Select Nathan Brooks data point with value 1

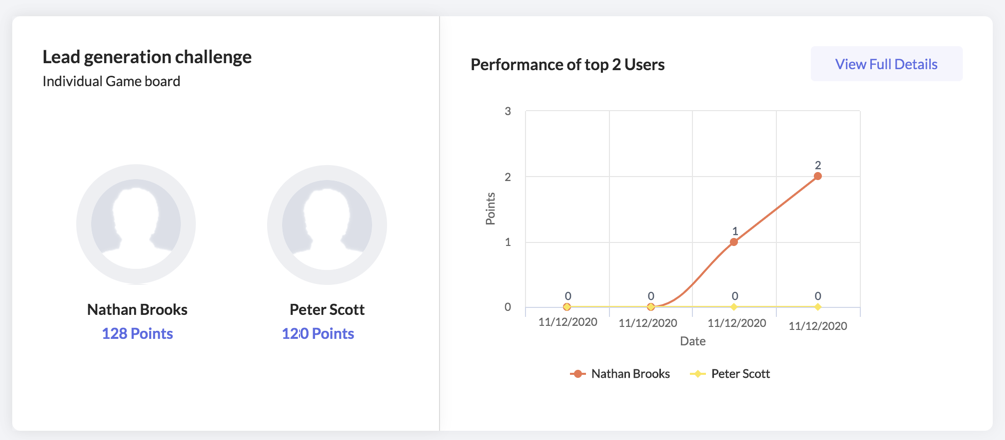point(734,241)
